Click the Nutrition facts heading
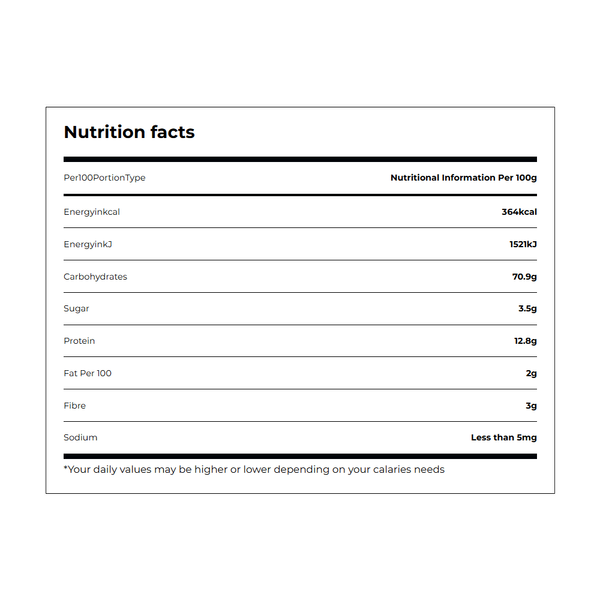 tap(129, 132)
